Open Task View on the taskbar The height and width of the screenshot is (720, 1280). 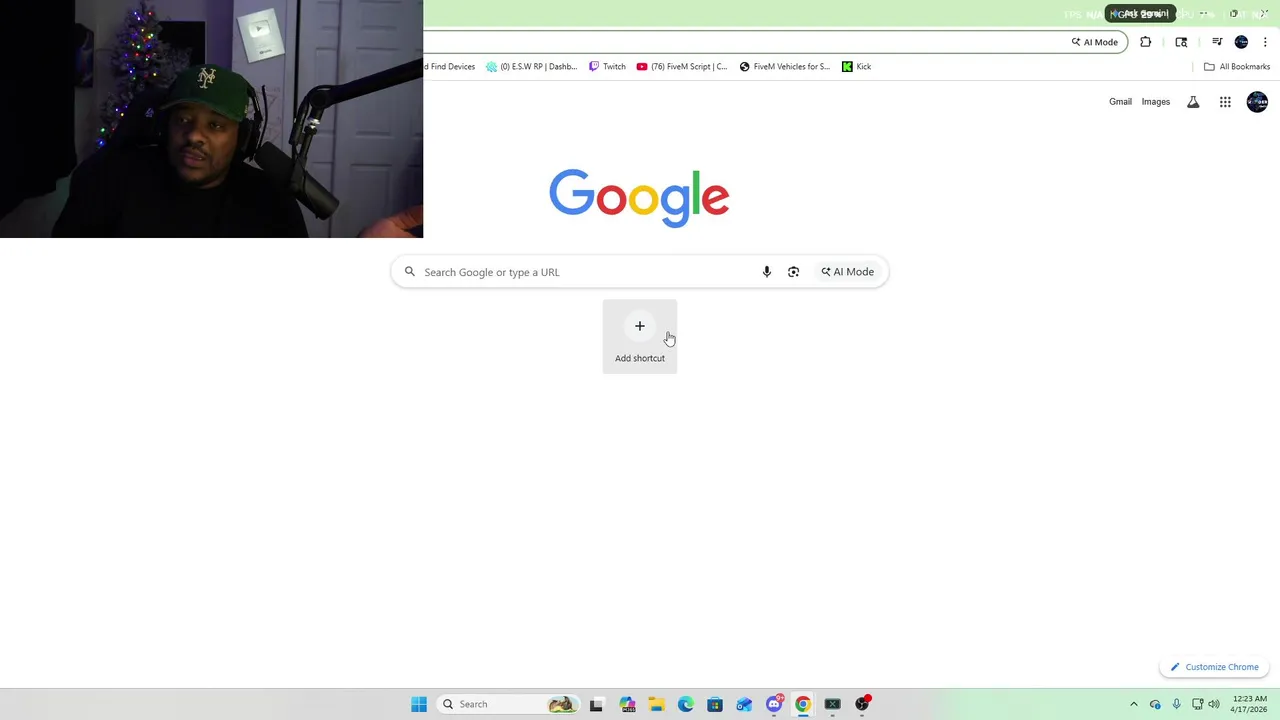click(x=596, y=704)
